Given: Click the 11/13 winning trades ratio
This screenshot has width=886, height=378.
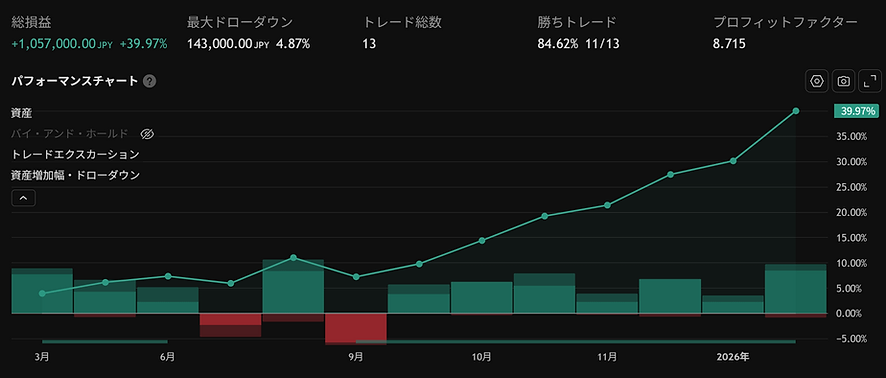Looking at the screenshot, I should [602, 44].
